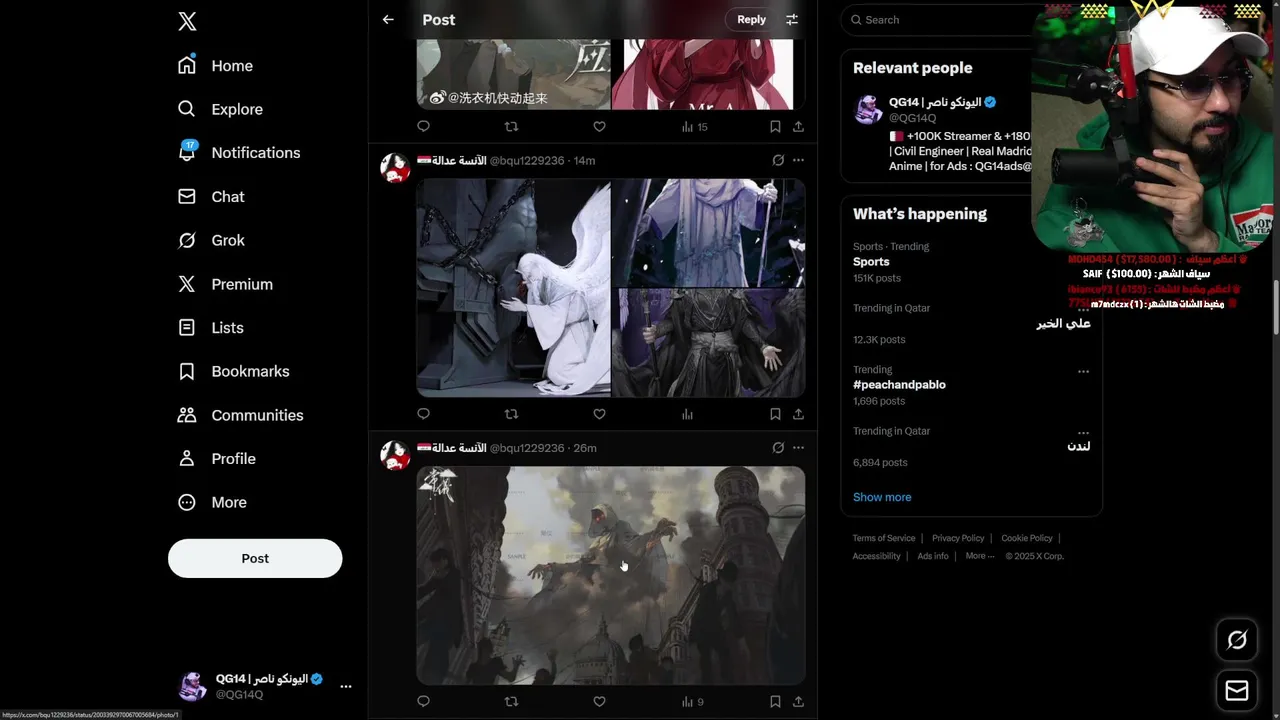
Task: Expand footer More menu
Action: pyautogui.click(x=980, y=556)
